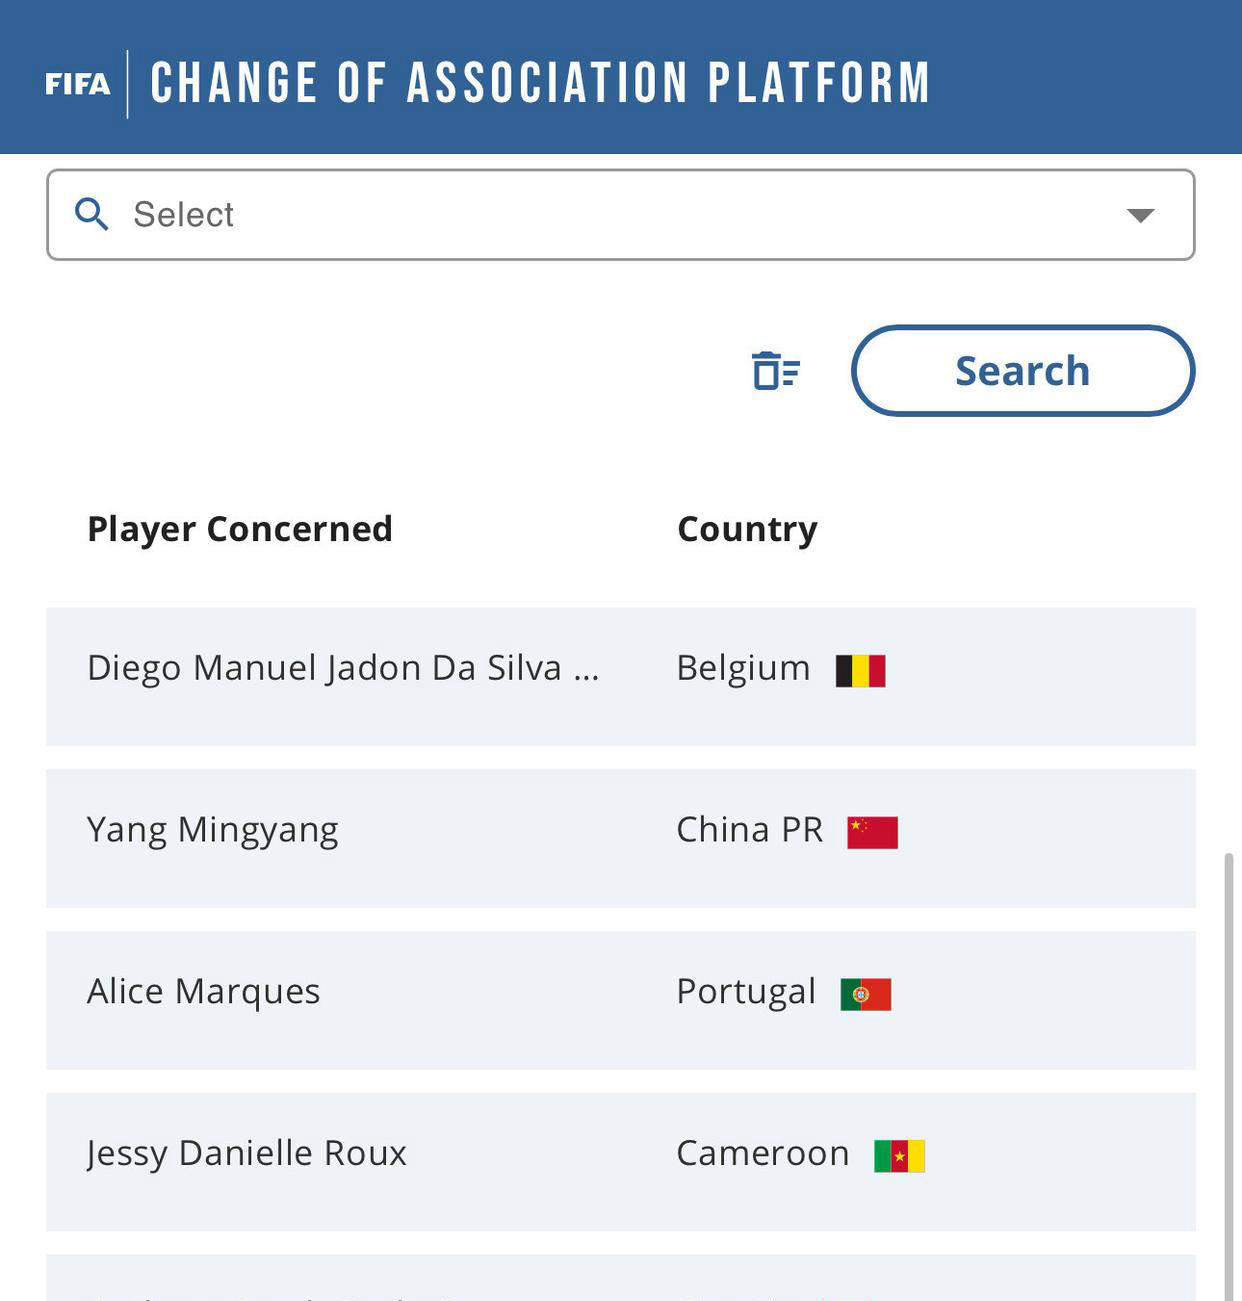Click the Belgium flag icon

(x=861, y=671)
